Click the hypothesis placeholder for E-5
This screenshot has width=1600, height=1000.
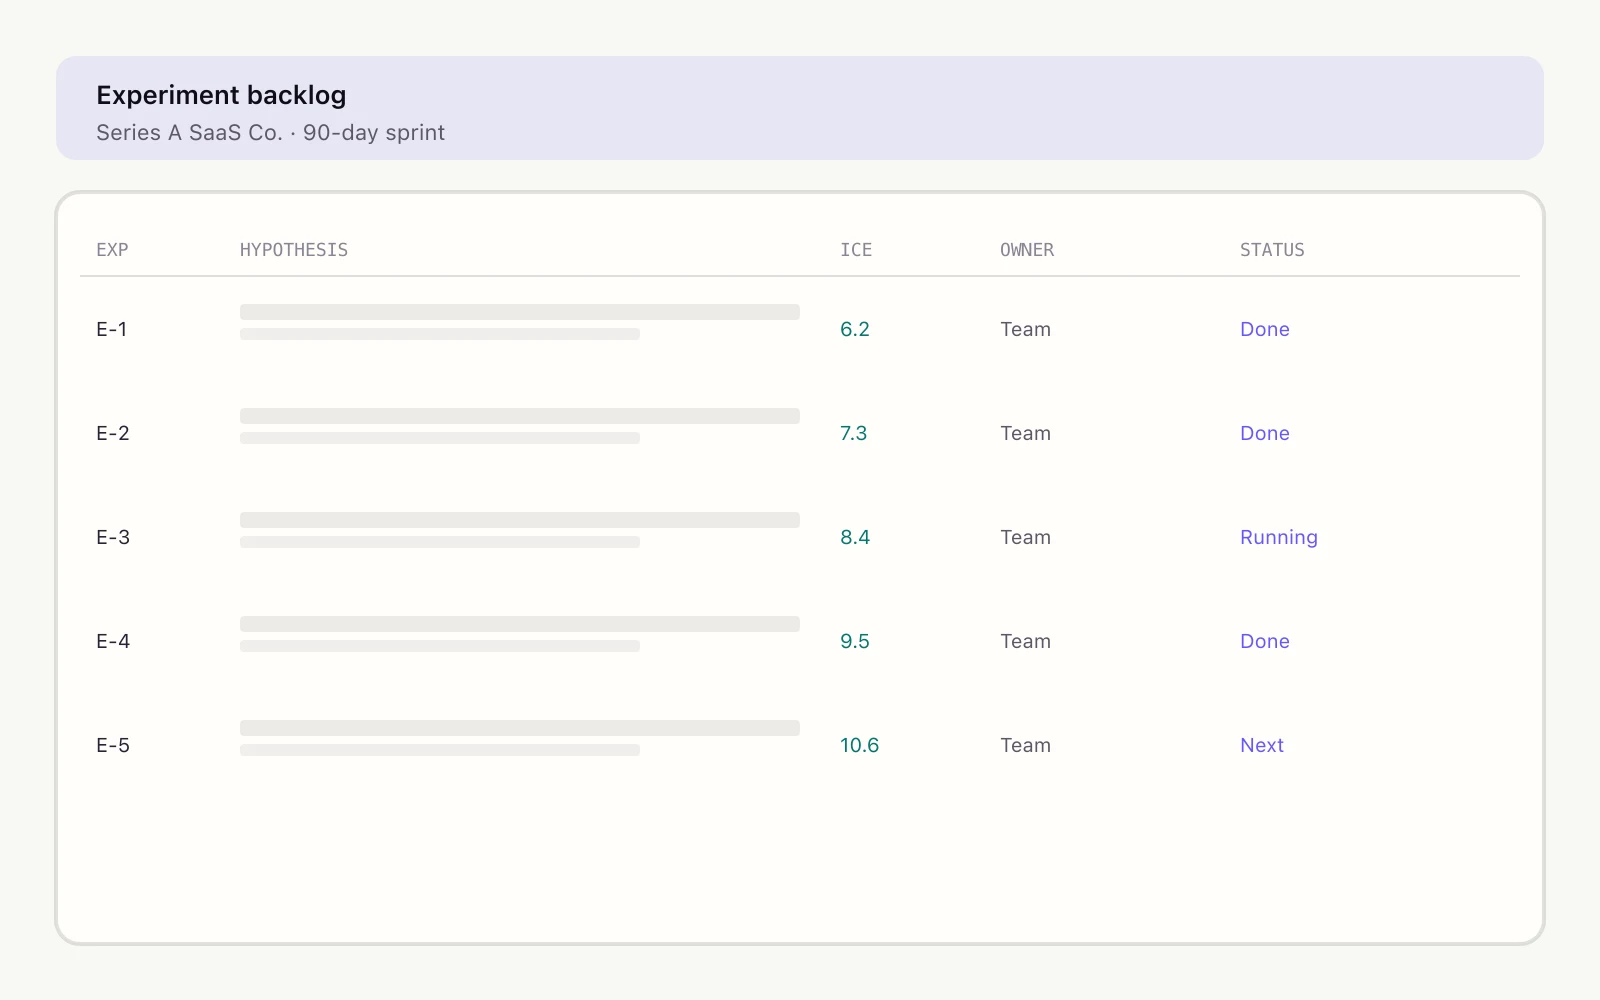[x=520, y=738]
